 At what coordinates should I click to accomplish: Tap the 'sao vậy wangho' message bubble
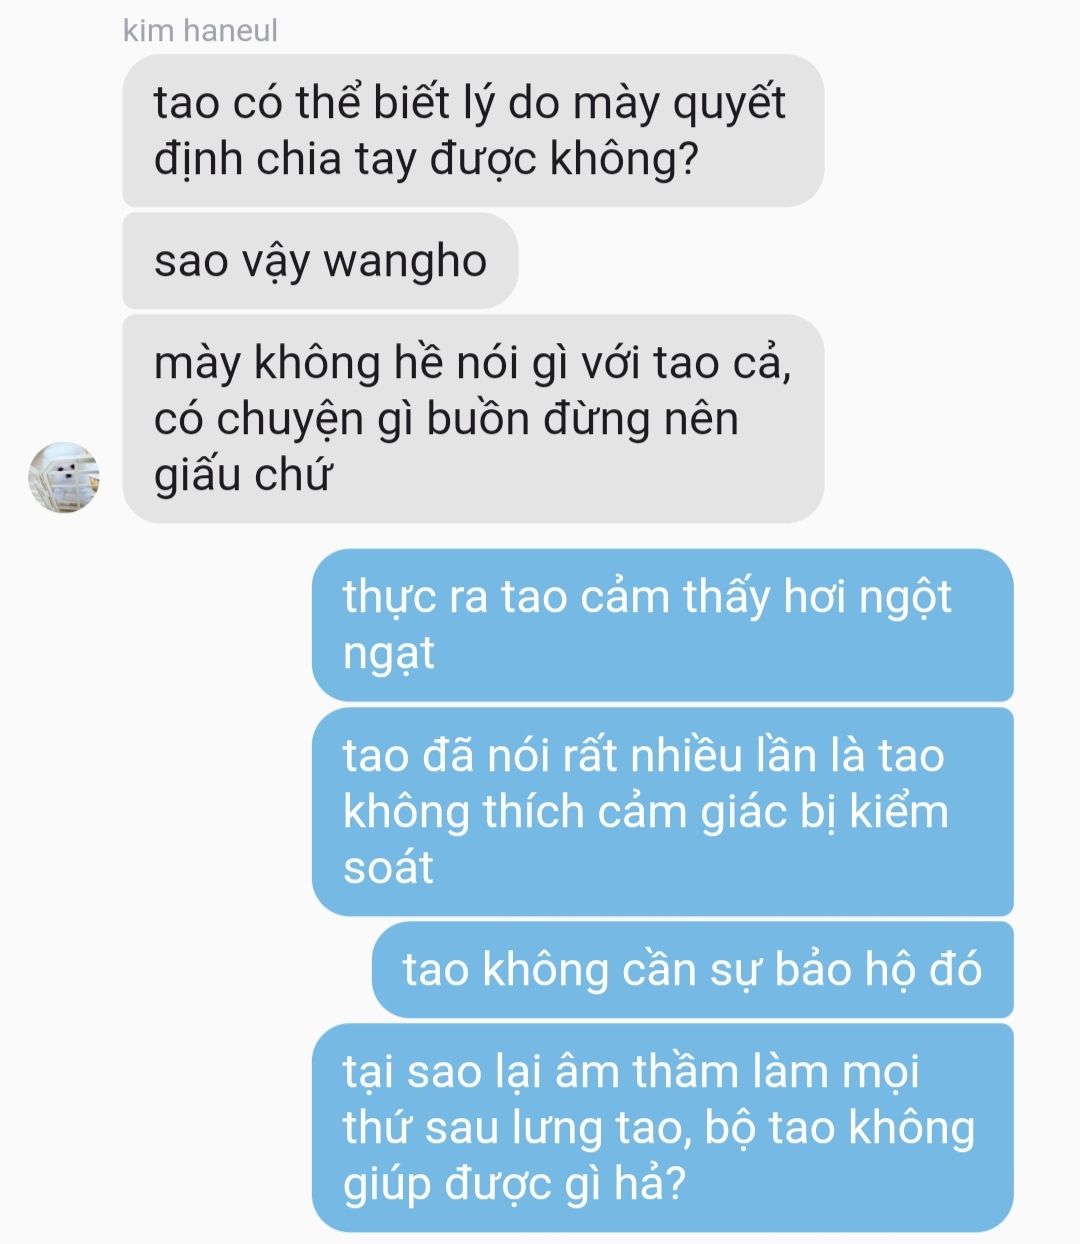[320, 261]
